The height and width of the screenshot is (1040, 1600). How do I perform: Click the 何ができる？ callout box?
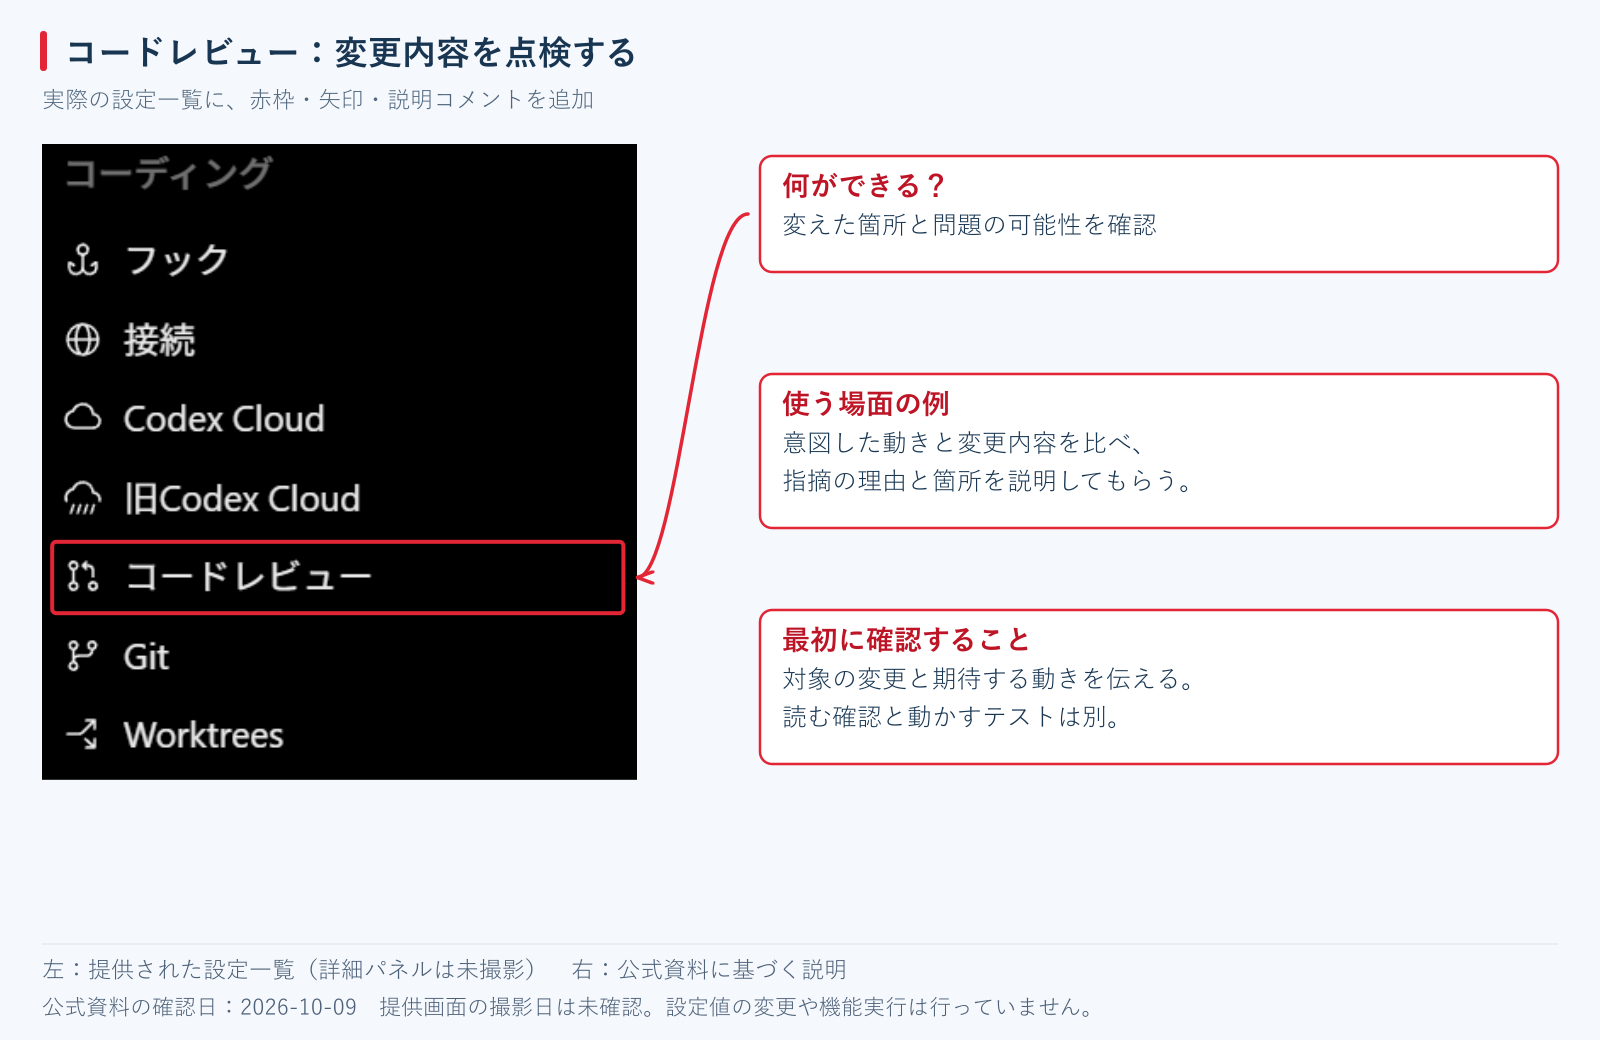click(x=1159, y=214)
